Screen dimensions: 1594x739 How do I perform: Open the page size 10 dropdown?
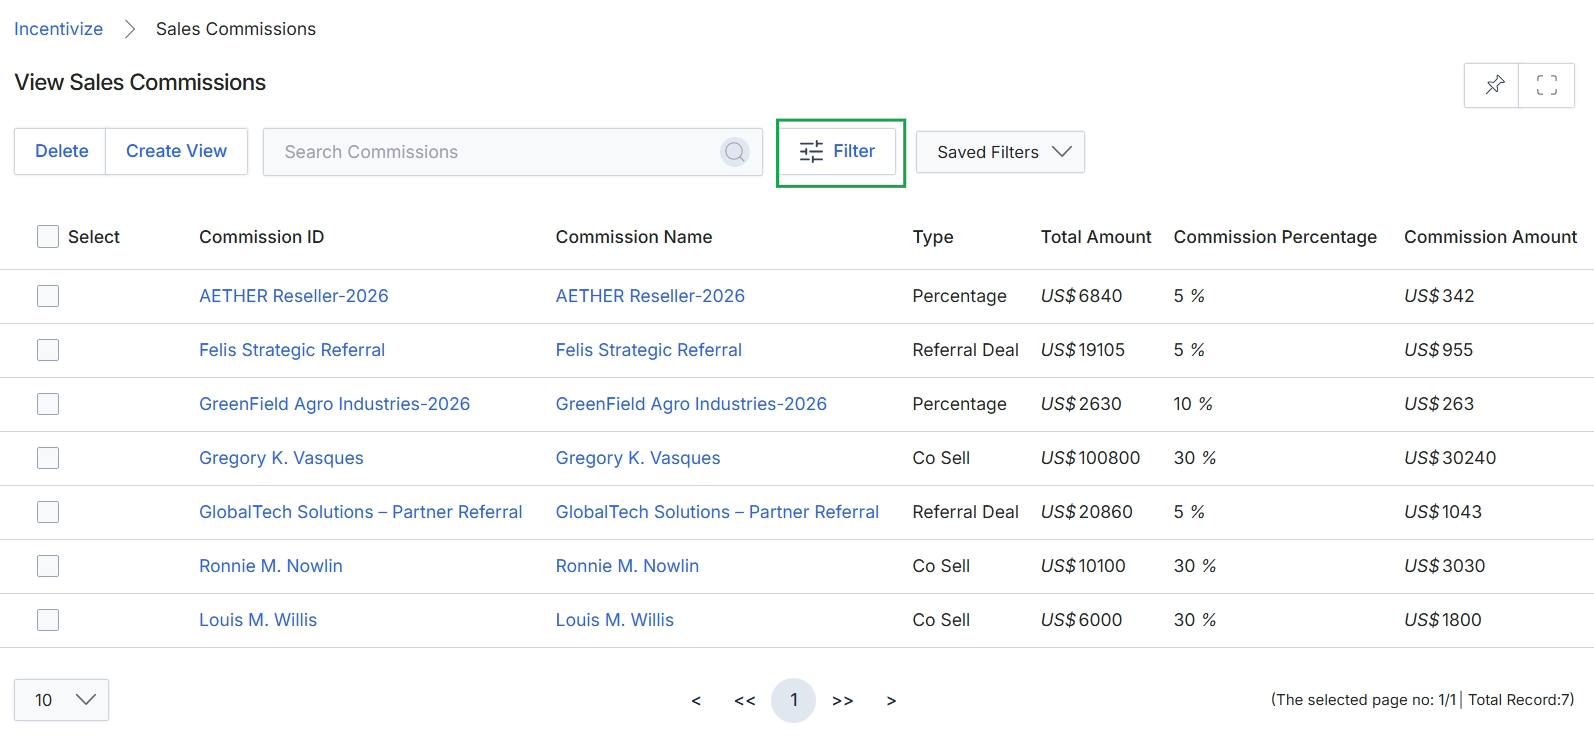point(61,700)
